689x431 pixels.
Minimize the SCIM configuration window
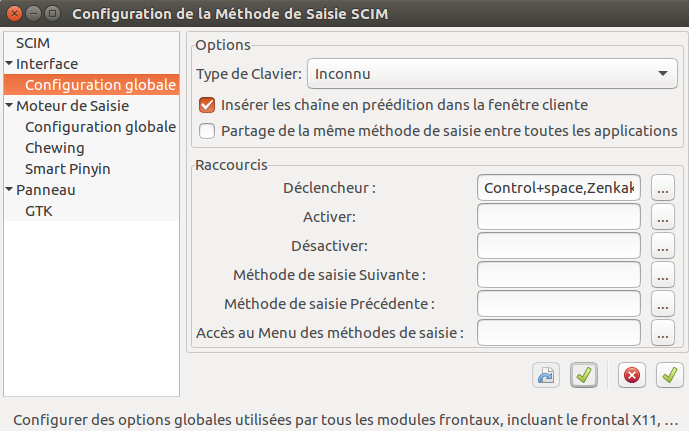pyautogui.click(x=33, y=14)
